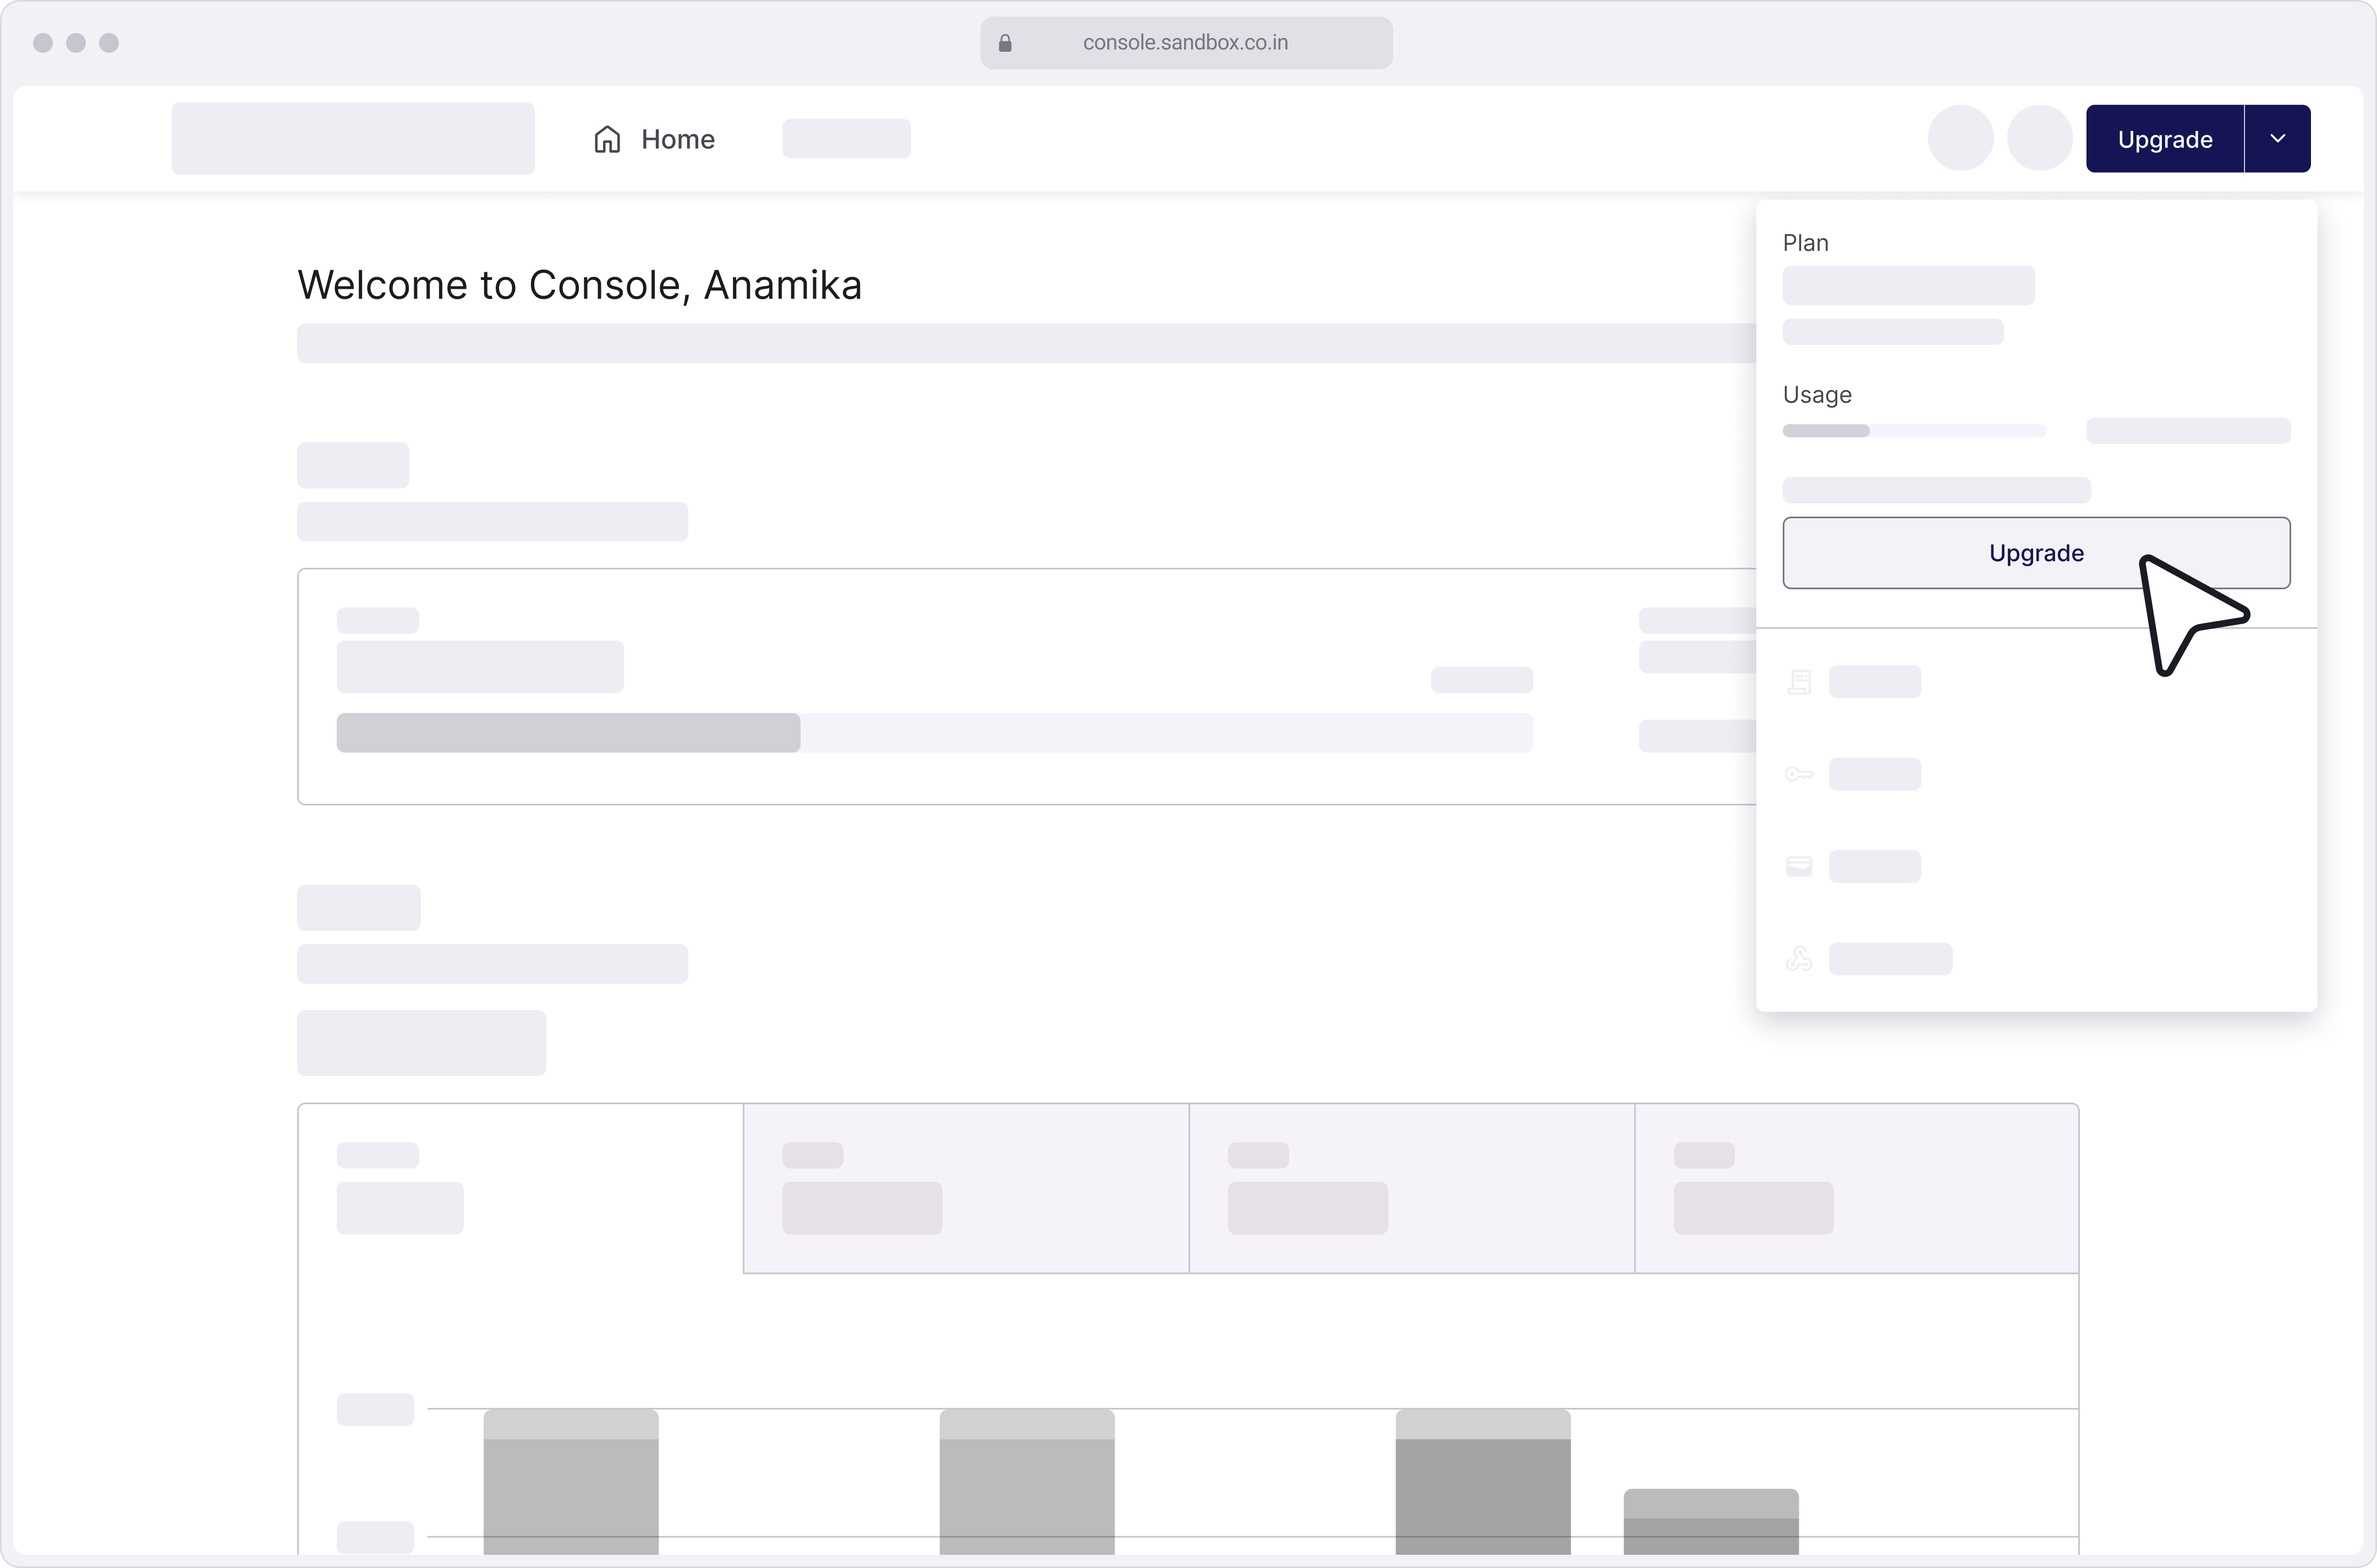Click the "Welcome to Console, Anamika" heading
This screenshot has width=2377, height=1568.
(580, 285)
